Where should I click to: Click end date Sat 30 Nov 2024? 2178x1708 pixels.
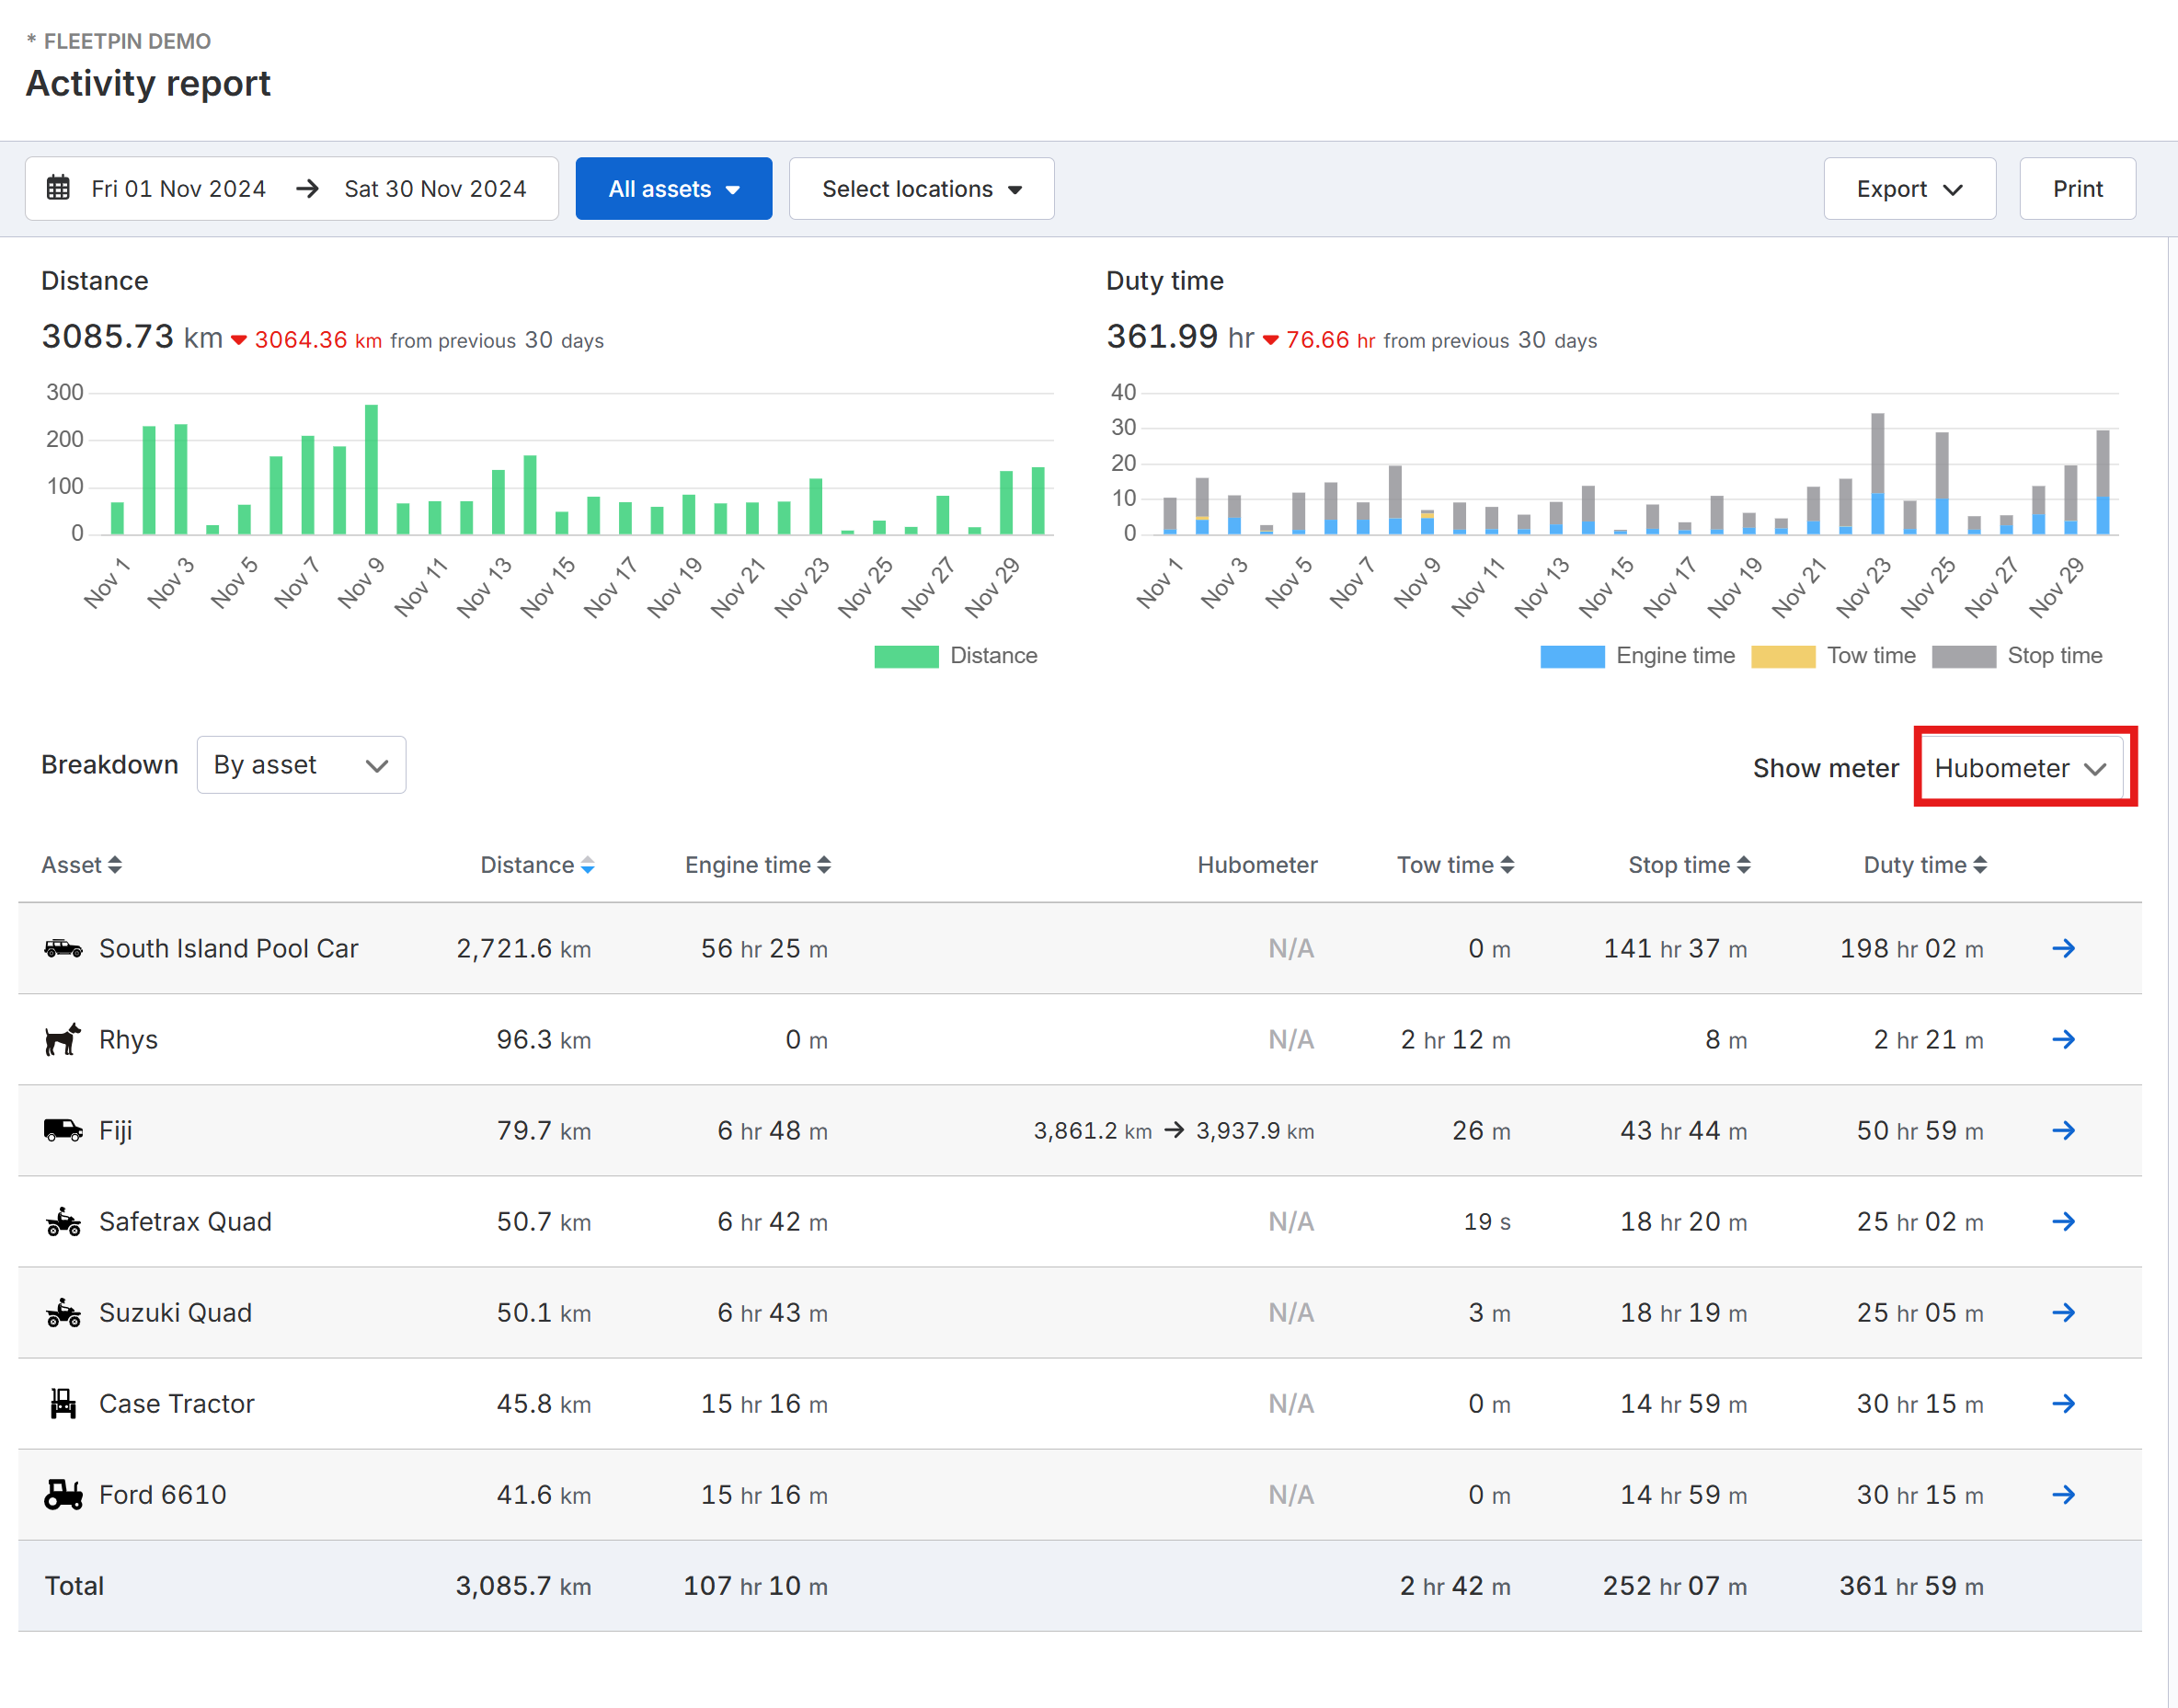point(435,189)
